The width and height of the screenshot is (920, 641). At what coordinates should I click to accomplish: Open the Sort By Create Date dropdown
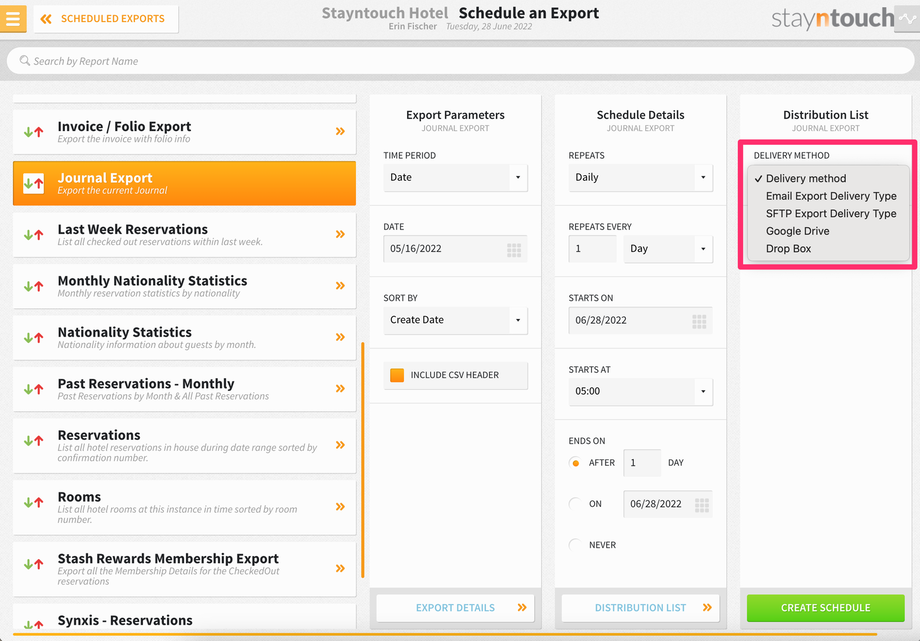coord(455,320)
